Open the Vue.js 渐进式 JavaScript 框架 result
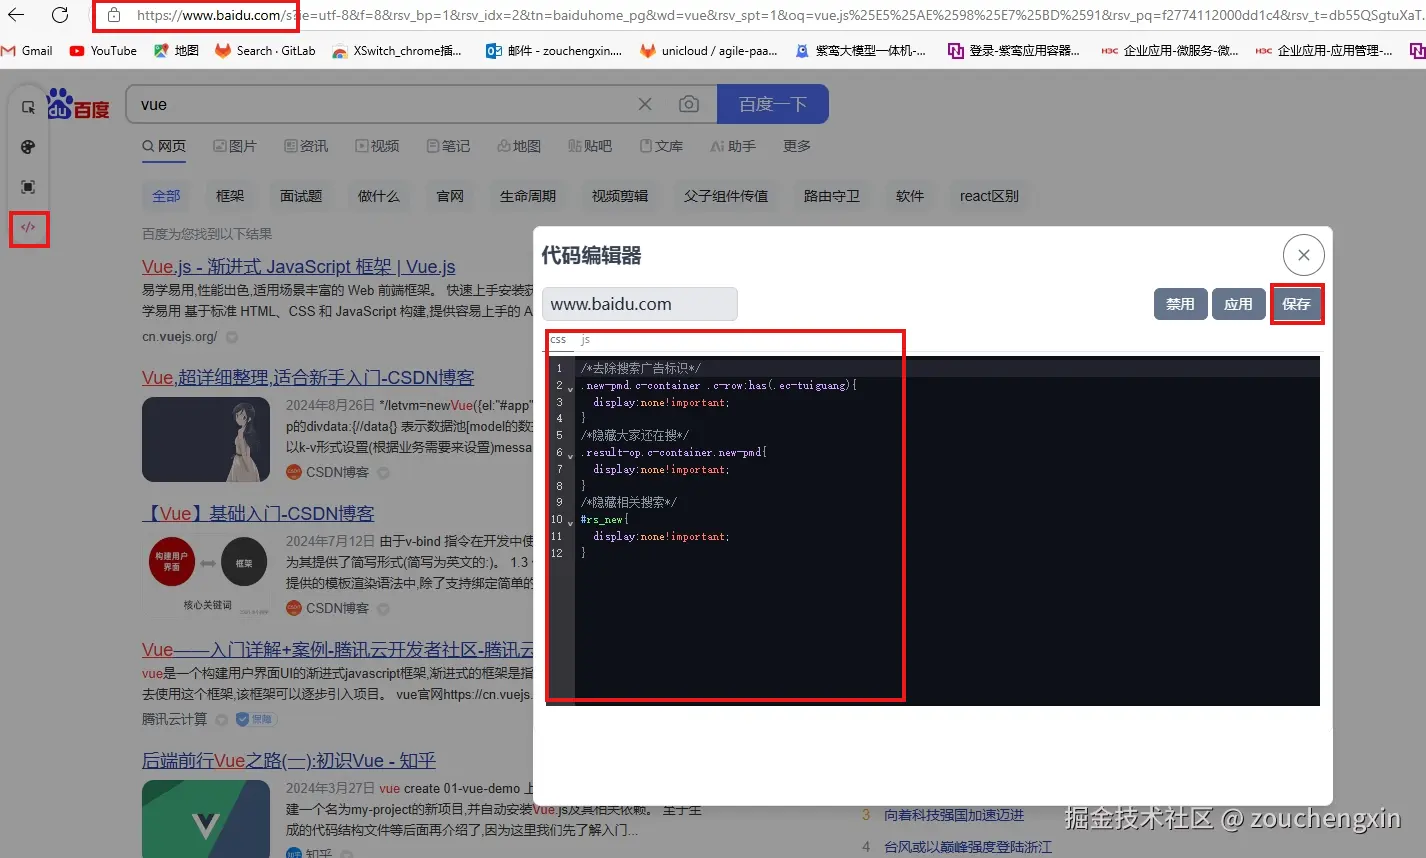This screenshot has width=1426, height=858. 299,267
